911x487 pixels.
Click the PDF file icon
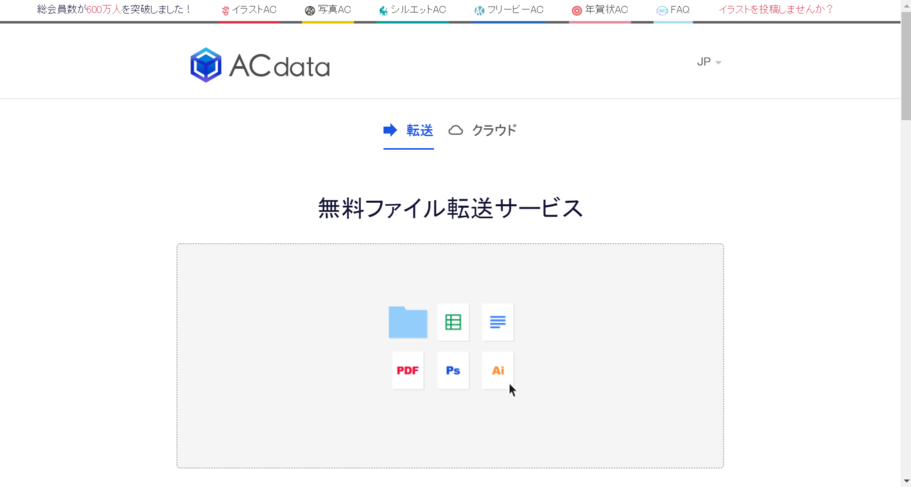pos(408,370)
